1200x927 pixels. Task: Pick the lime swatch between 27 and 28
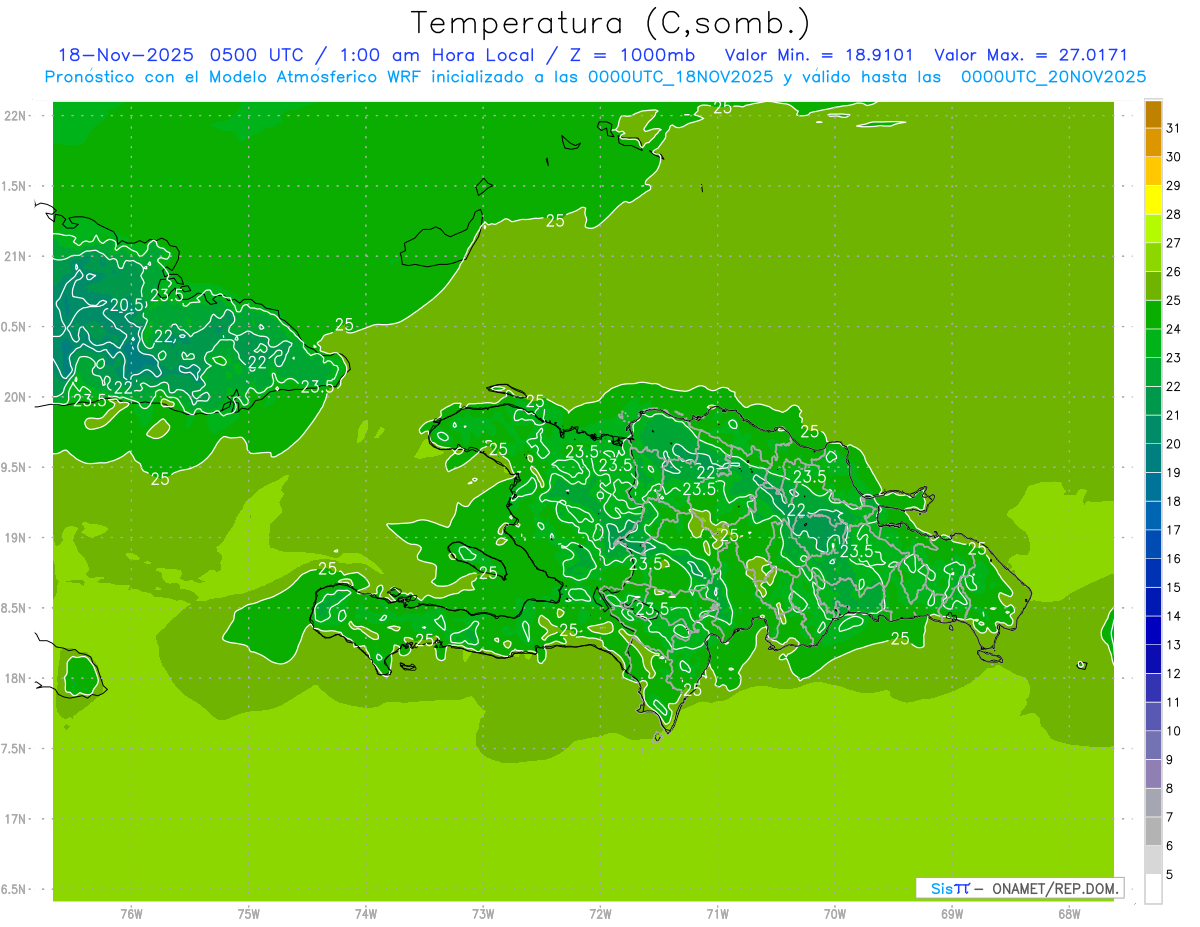click(1153, 229)
